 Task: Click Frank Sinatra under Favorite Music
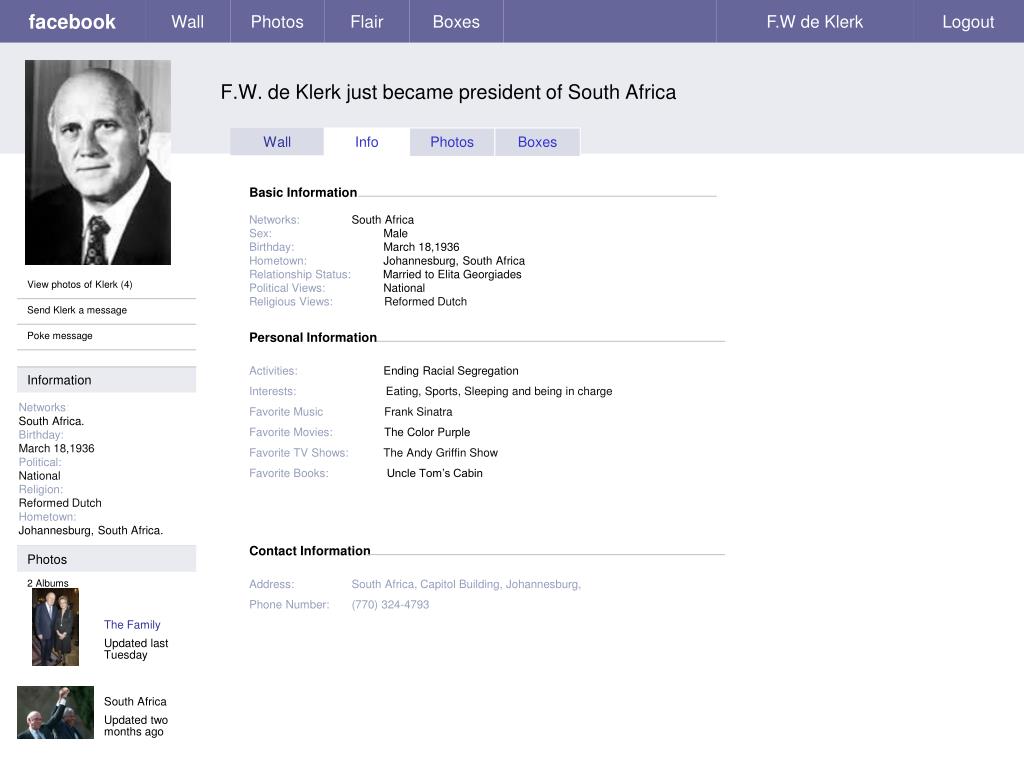[418, 411]
